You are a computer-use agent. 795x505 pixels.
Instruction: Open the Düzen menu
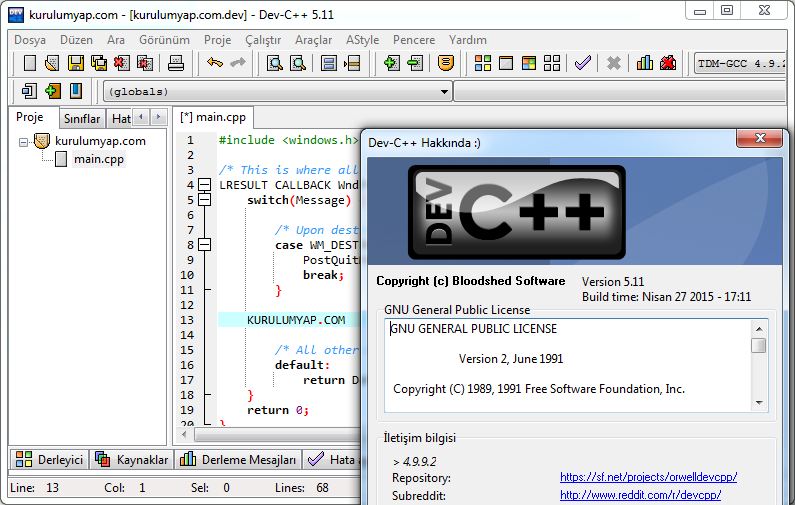point(77,40)
